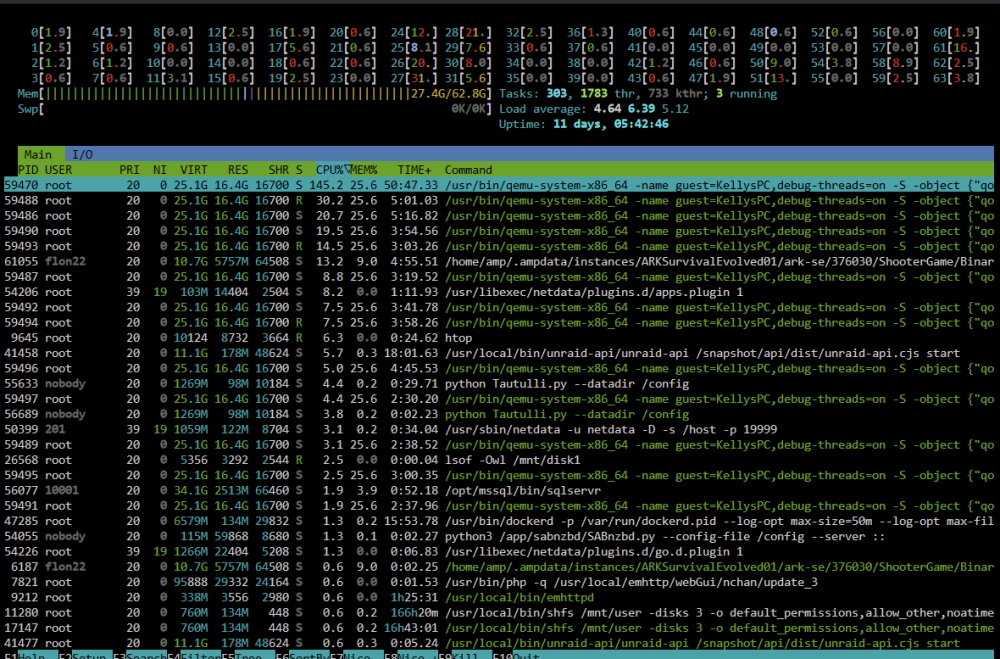Select qemu thread row PID 59488
1000x659 pixels.
tap(499, 200)
